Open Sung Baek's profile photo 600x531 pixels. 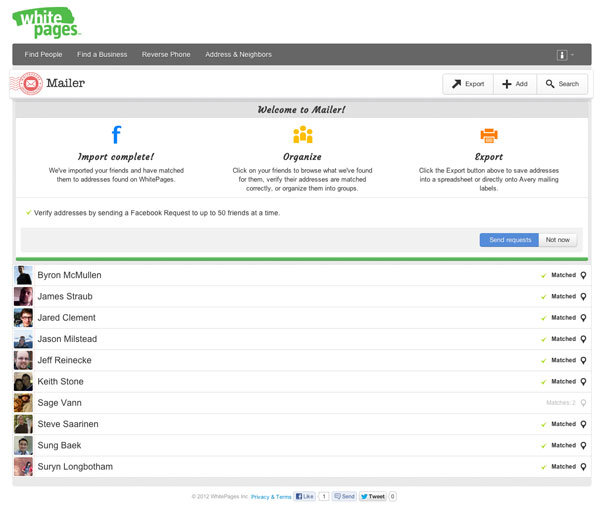pyautogui.click(x=23, y=445)
